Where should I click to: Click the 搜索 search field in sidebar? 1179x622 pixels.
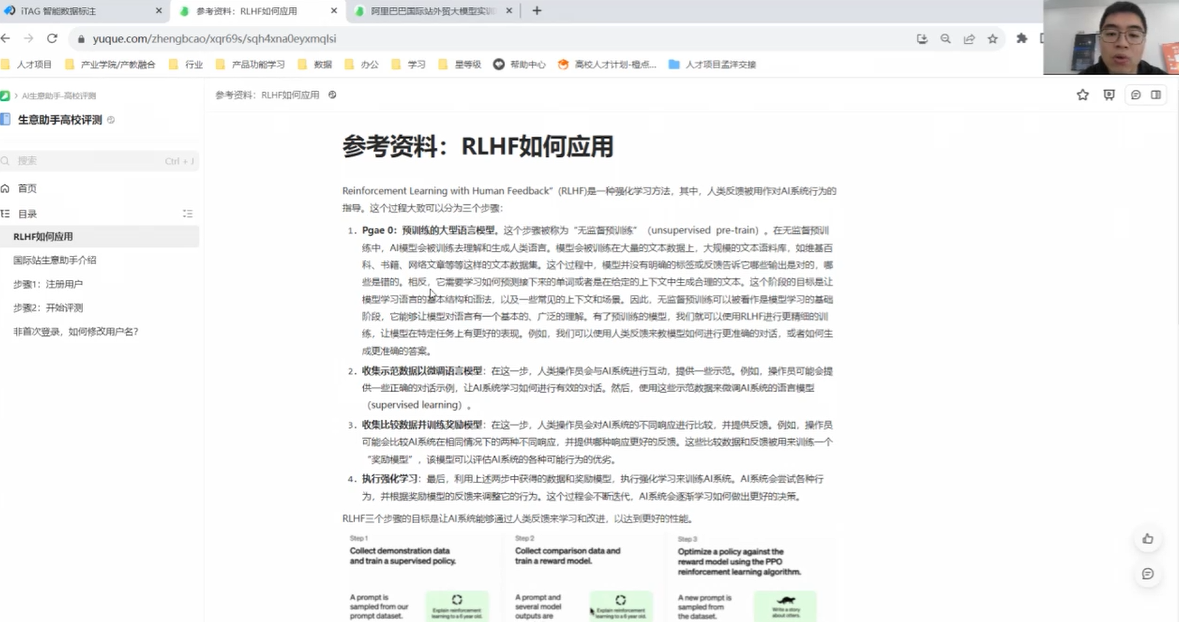[x=99, y=161]
